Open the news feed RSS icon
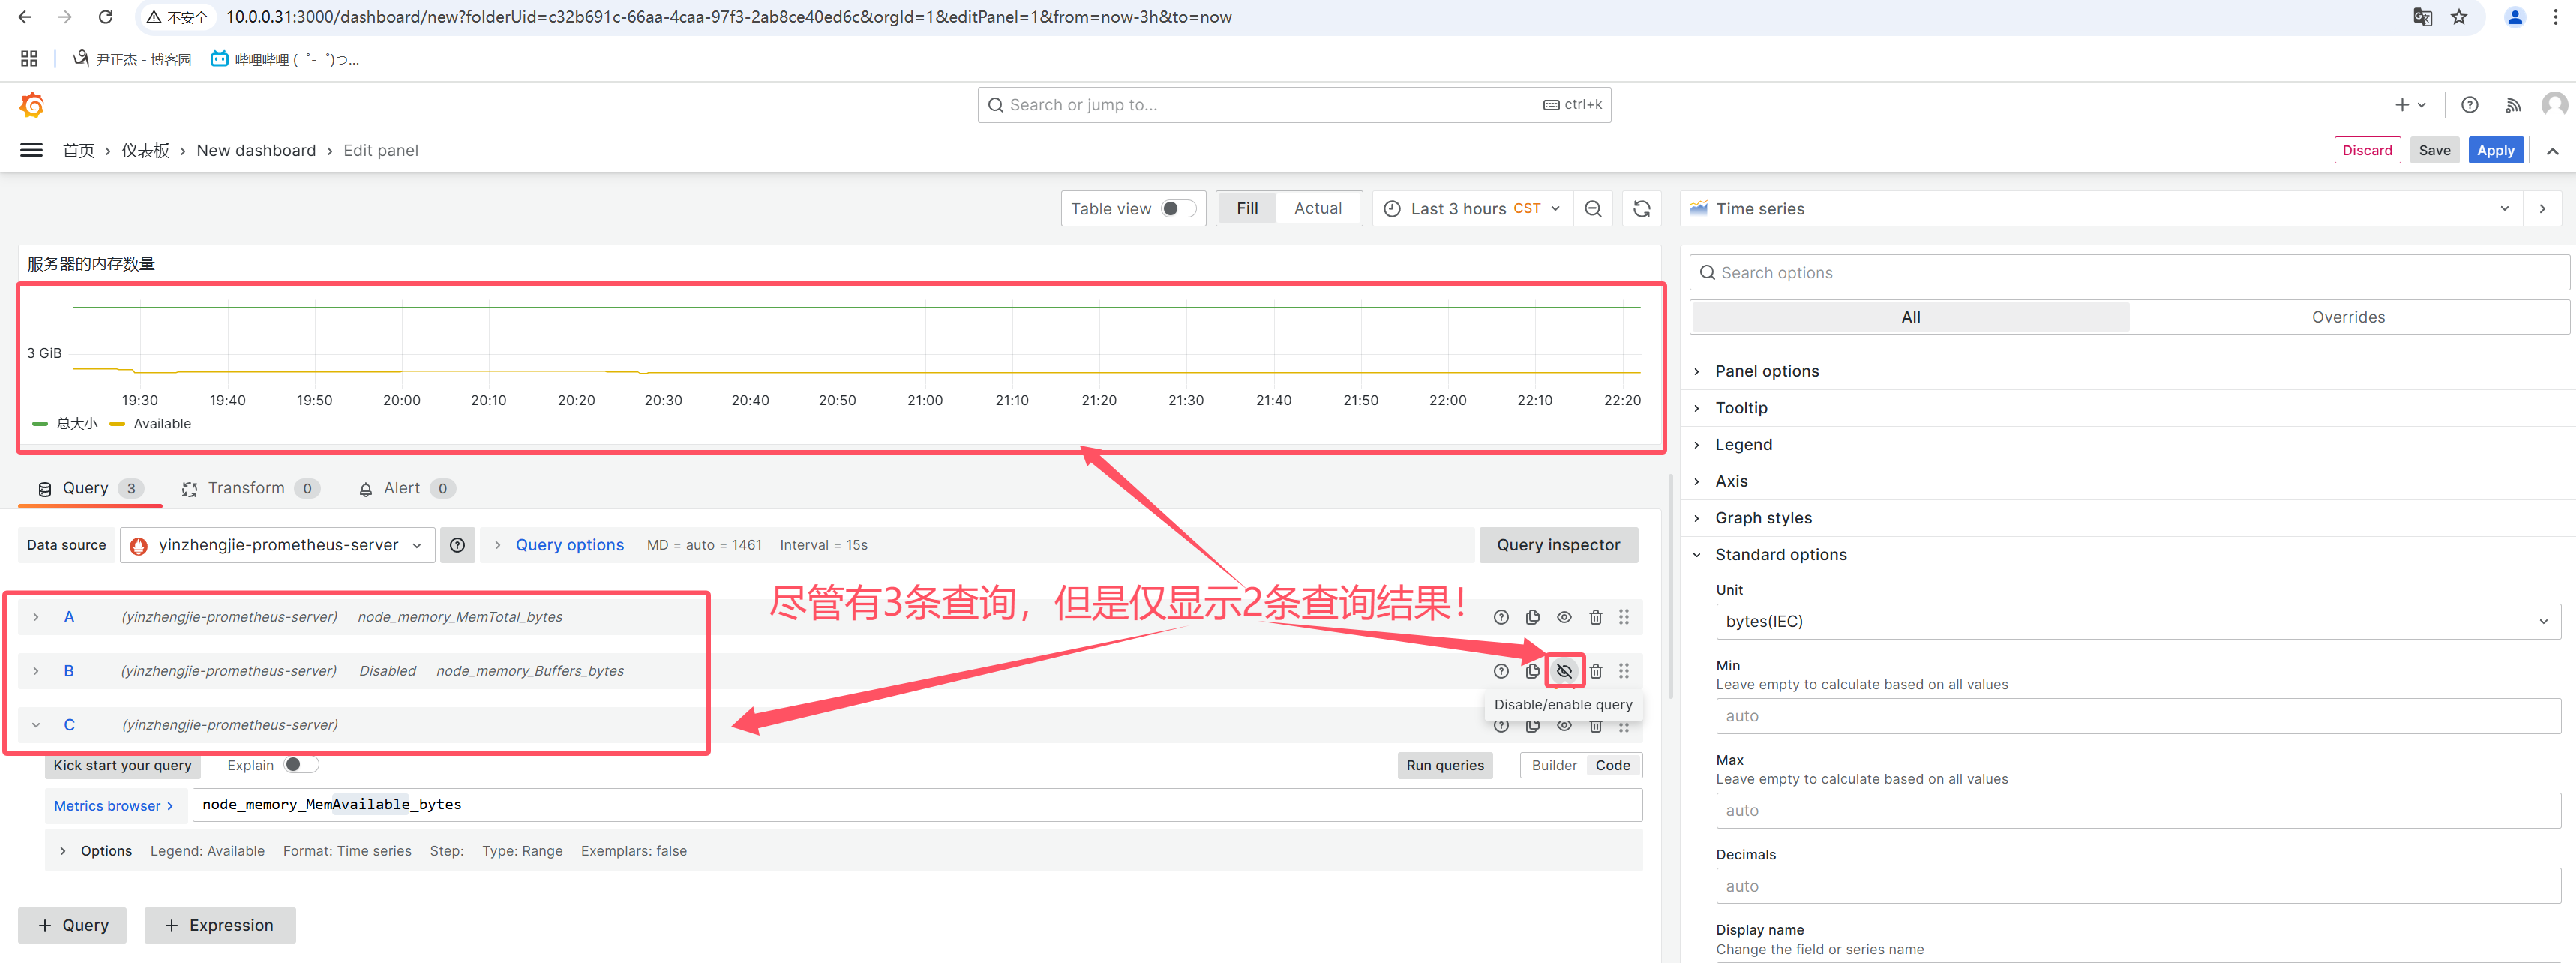Screen dimensions: 2576x963 [2512, 104]
